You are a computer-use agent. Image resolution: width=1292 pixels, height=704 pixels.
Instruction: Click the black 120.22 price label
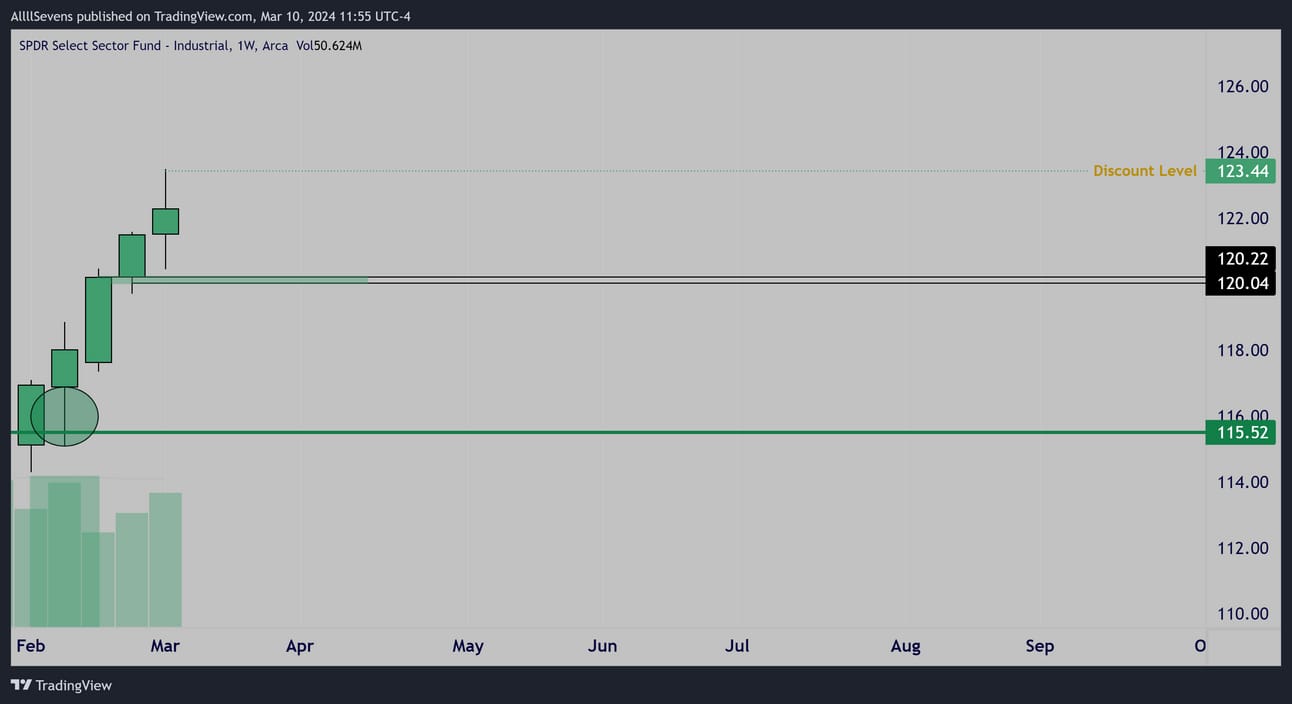pyautogui.click(x=1240, y=258)
